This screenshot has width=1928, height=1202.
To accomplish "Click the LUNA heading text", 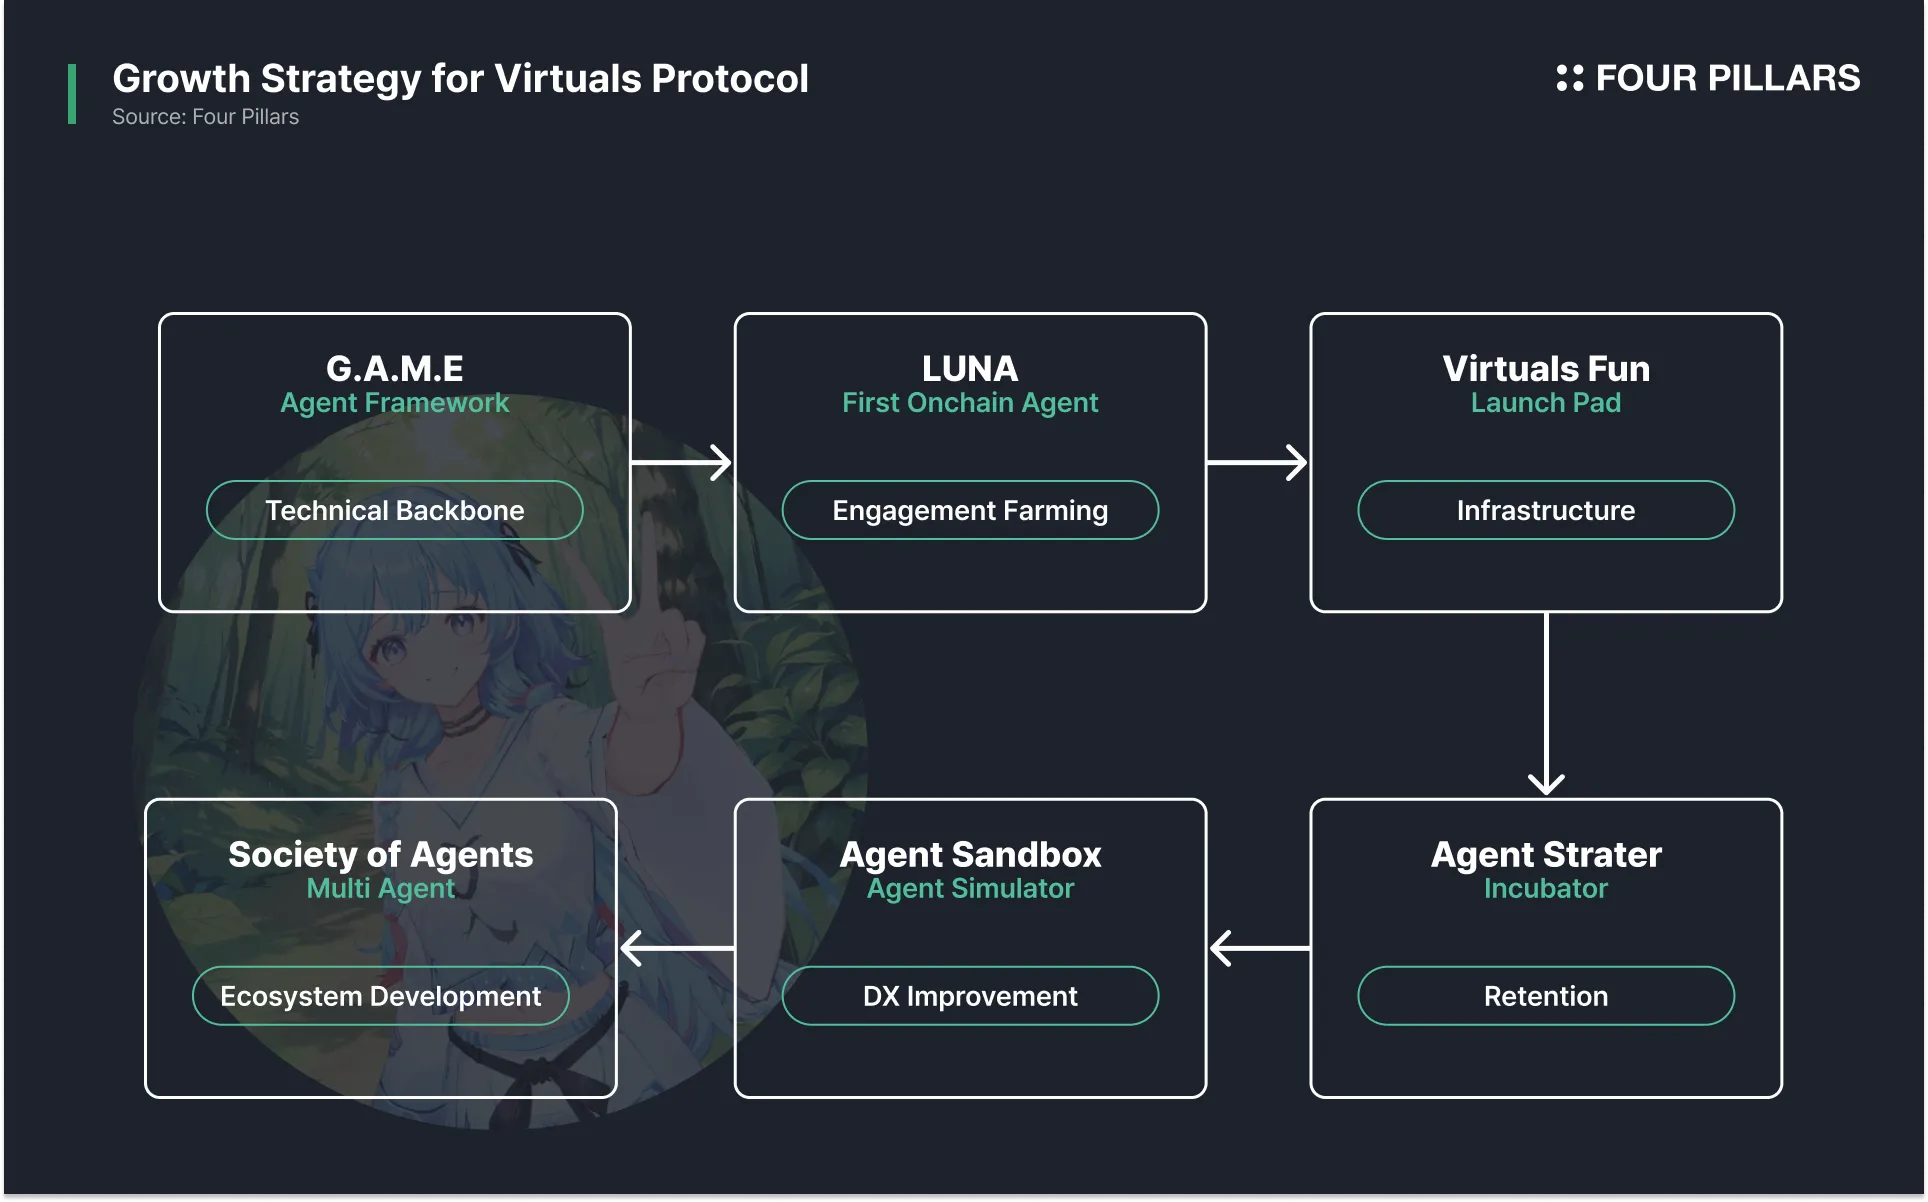I will tap(970, 368).
